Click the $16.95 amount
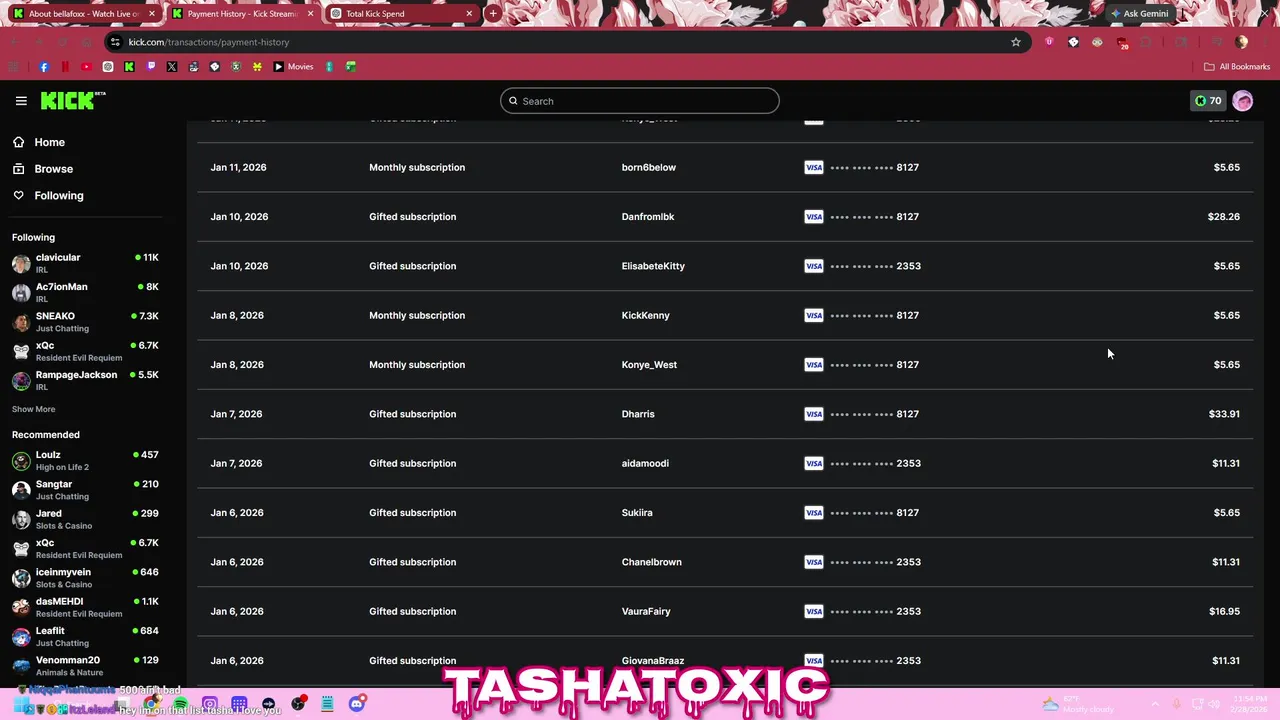1280x720 pixels. pyautogui.click(x=1224, y=611)
